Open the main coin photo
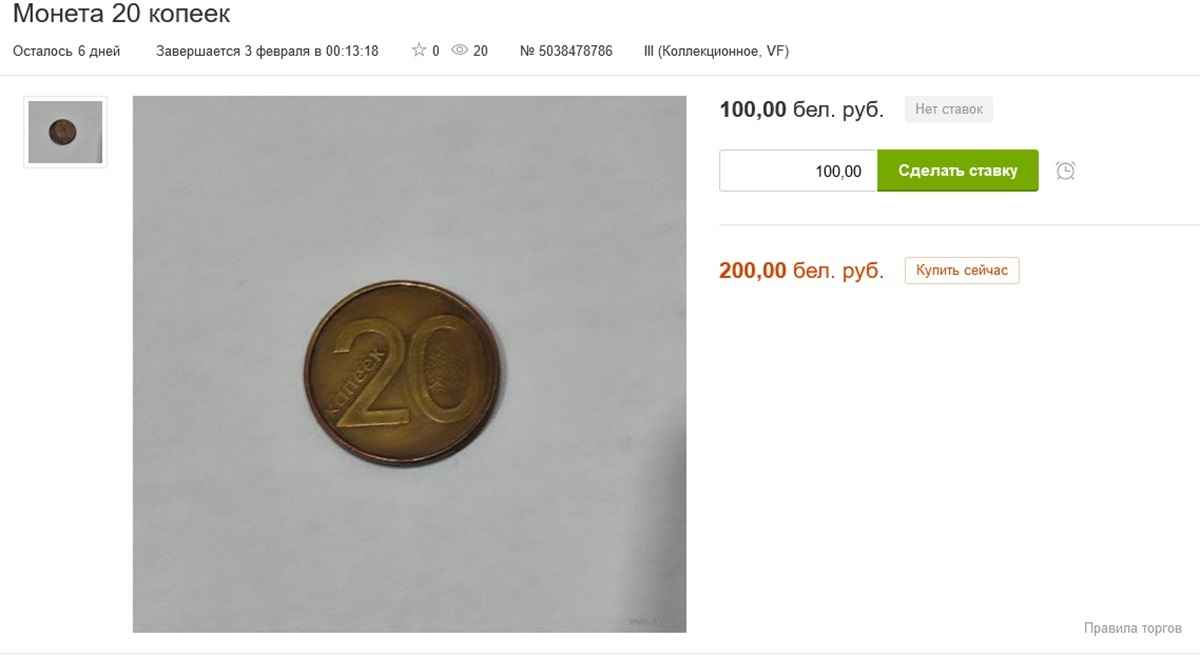 [x=409, y=364]
